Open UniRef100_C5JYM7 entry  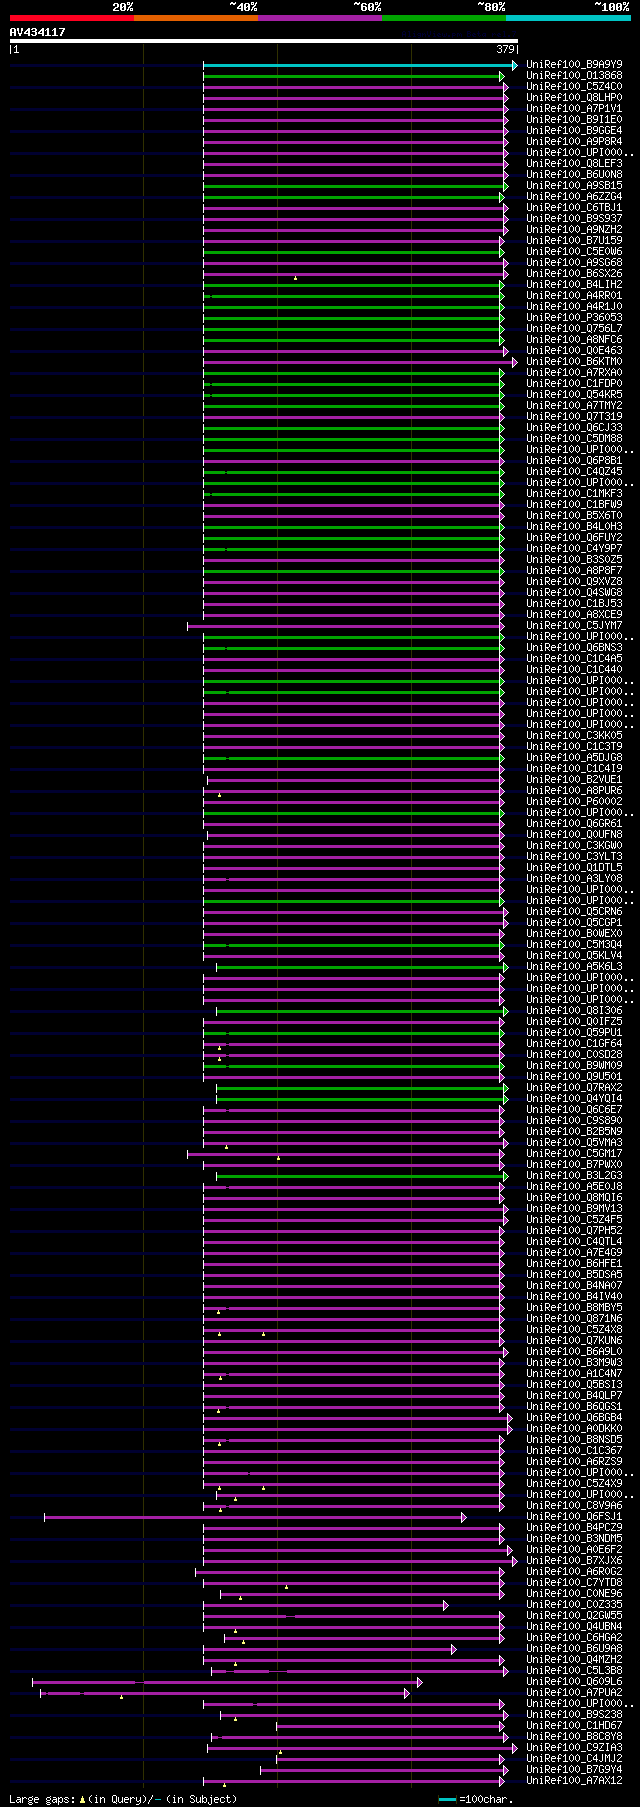575,626
